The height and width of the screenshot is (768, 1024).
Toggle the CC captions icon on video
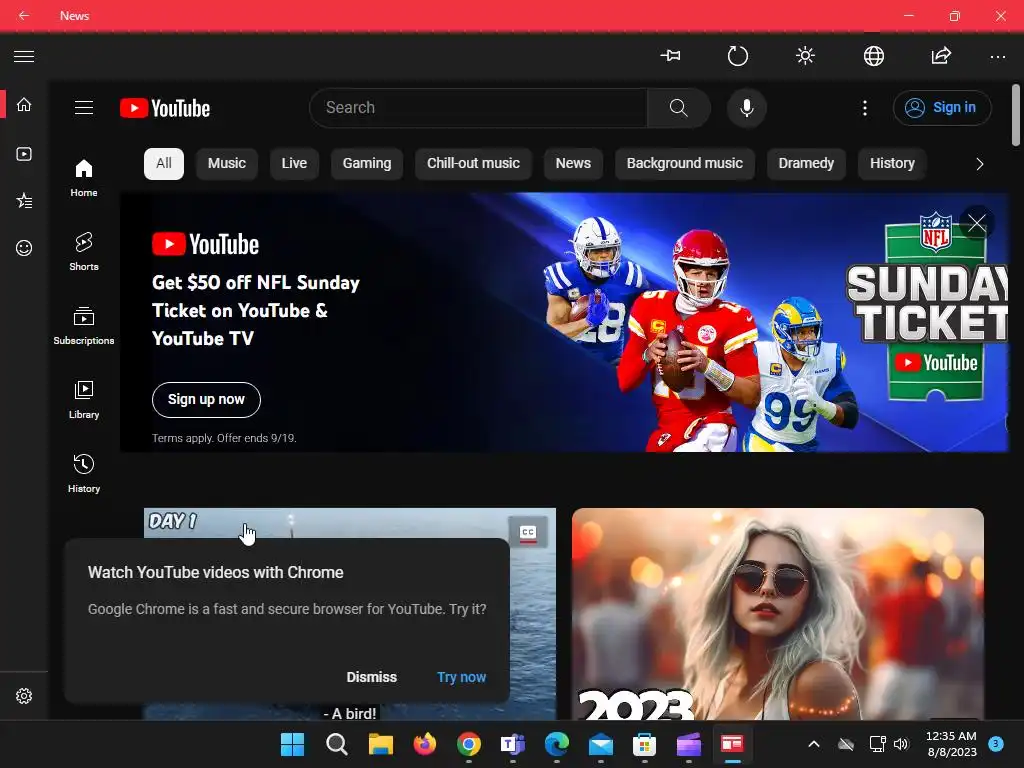[x=528, y=533]
